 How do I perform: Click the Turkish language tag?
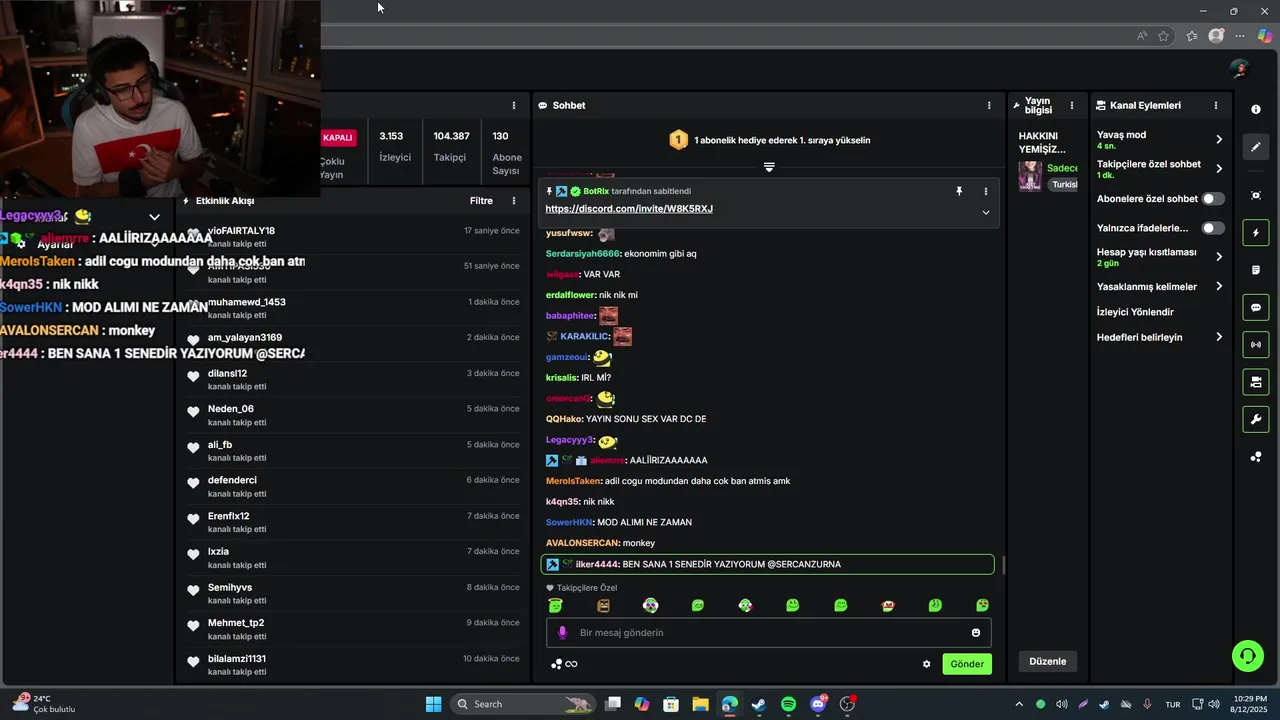tap(1064, 184)
